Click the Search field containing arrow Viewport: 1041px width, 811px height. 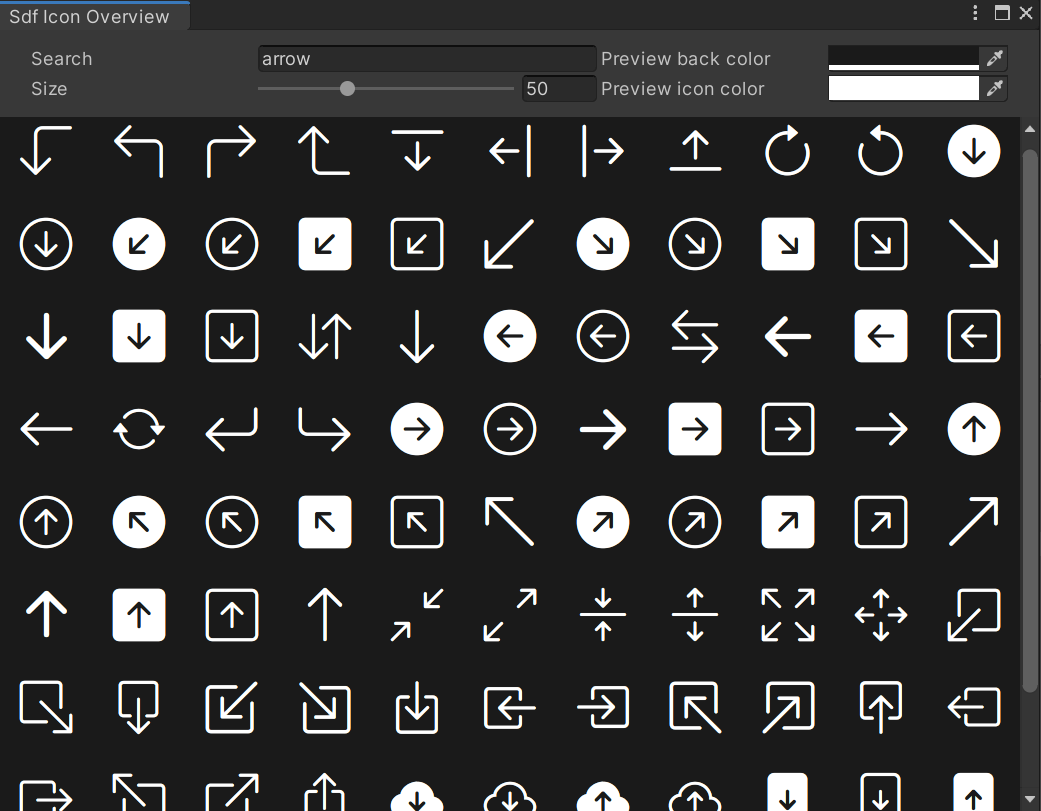click(427, 59)
